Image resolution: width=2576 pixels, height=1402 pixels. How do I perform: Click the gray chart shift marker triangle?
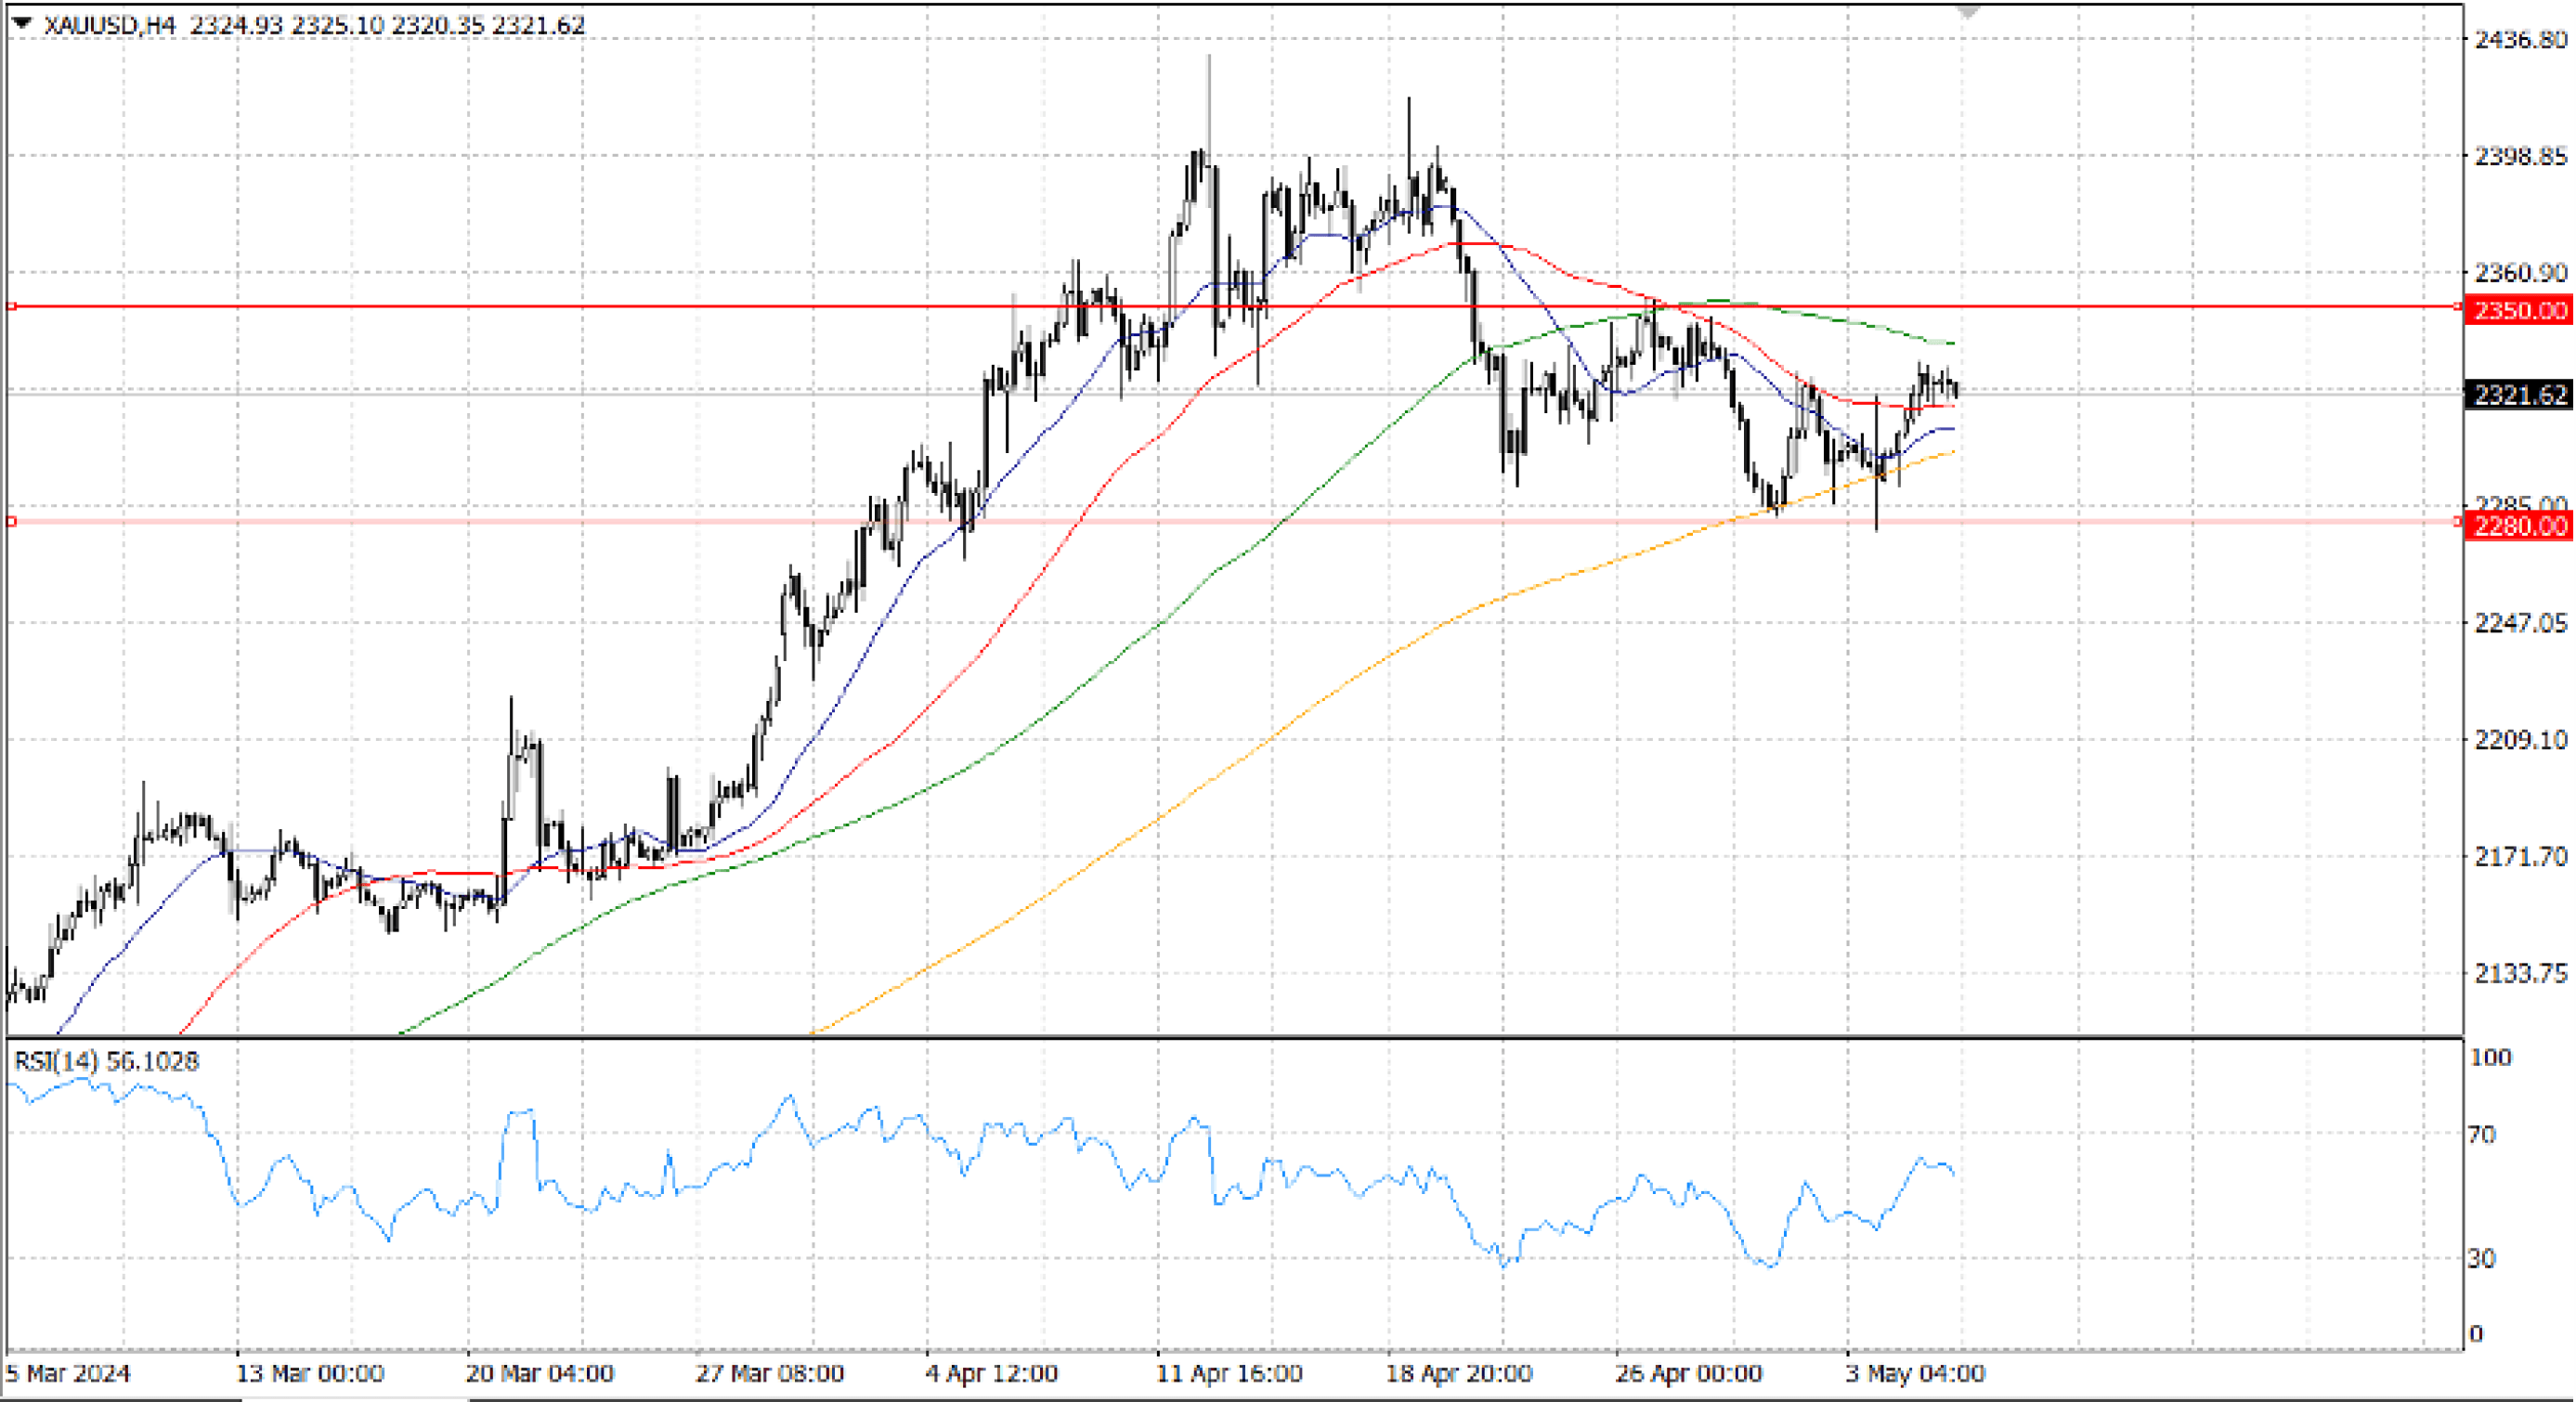tap(1968, 12)
